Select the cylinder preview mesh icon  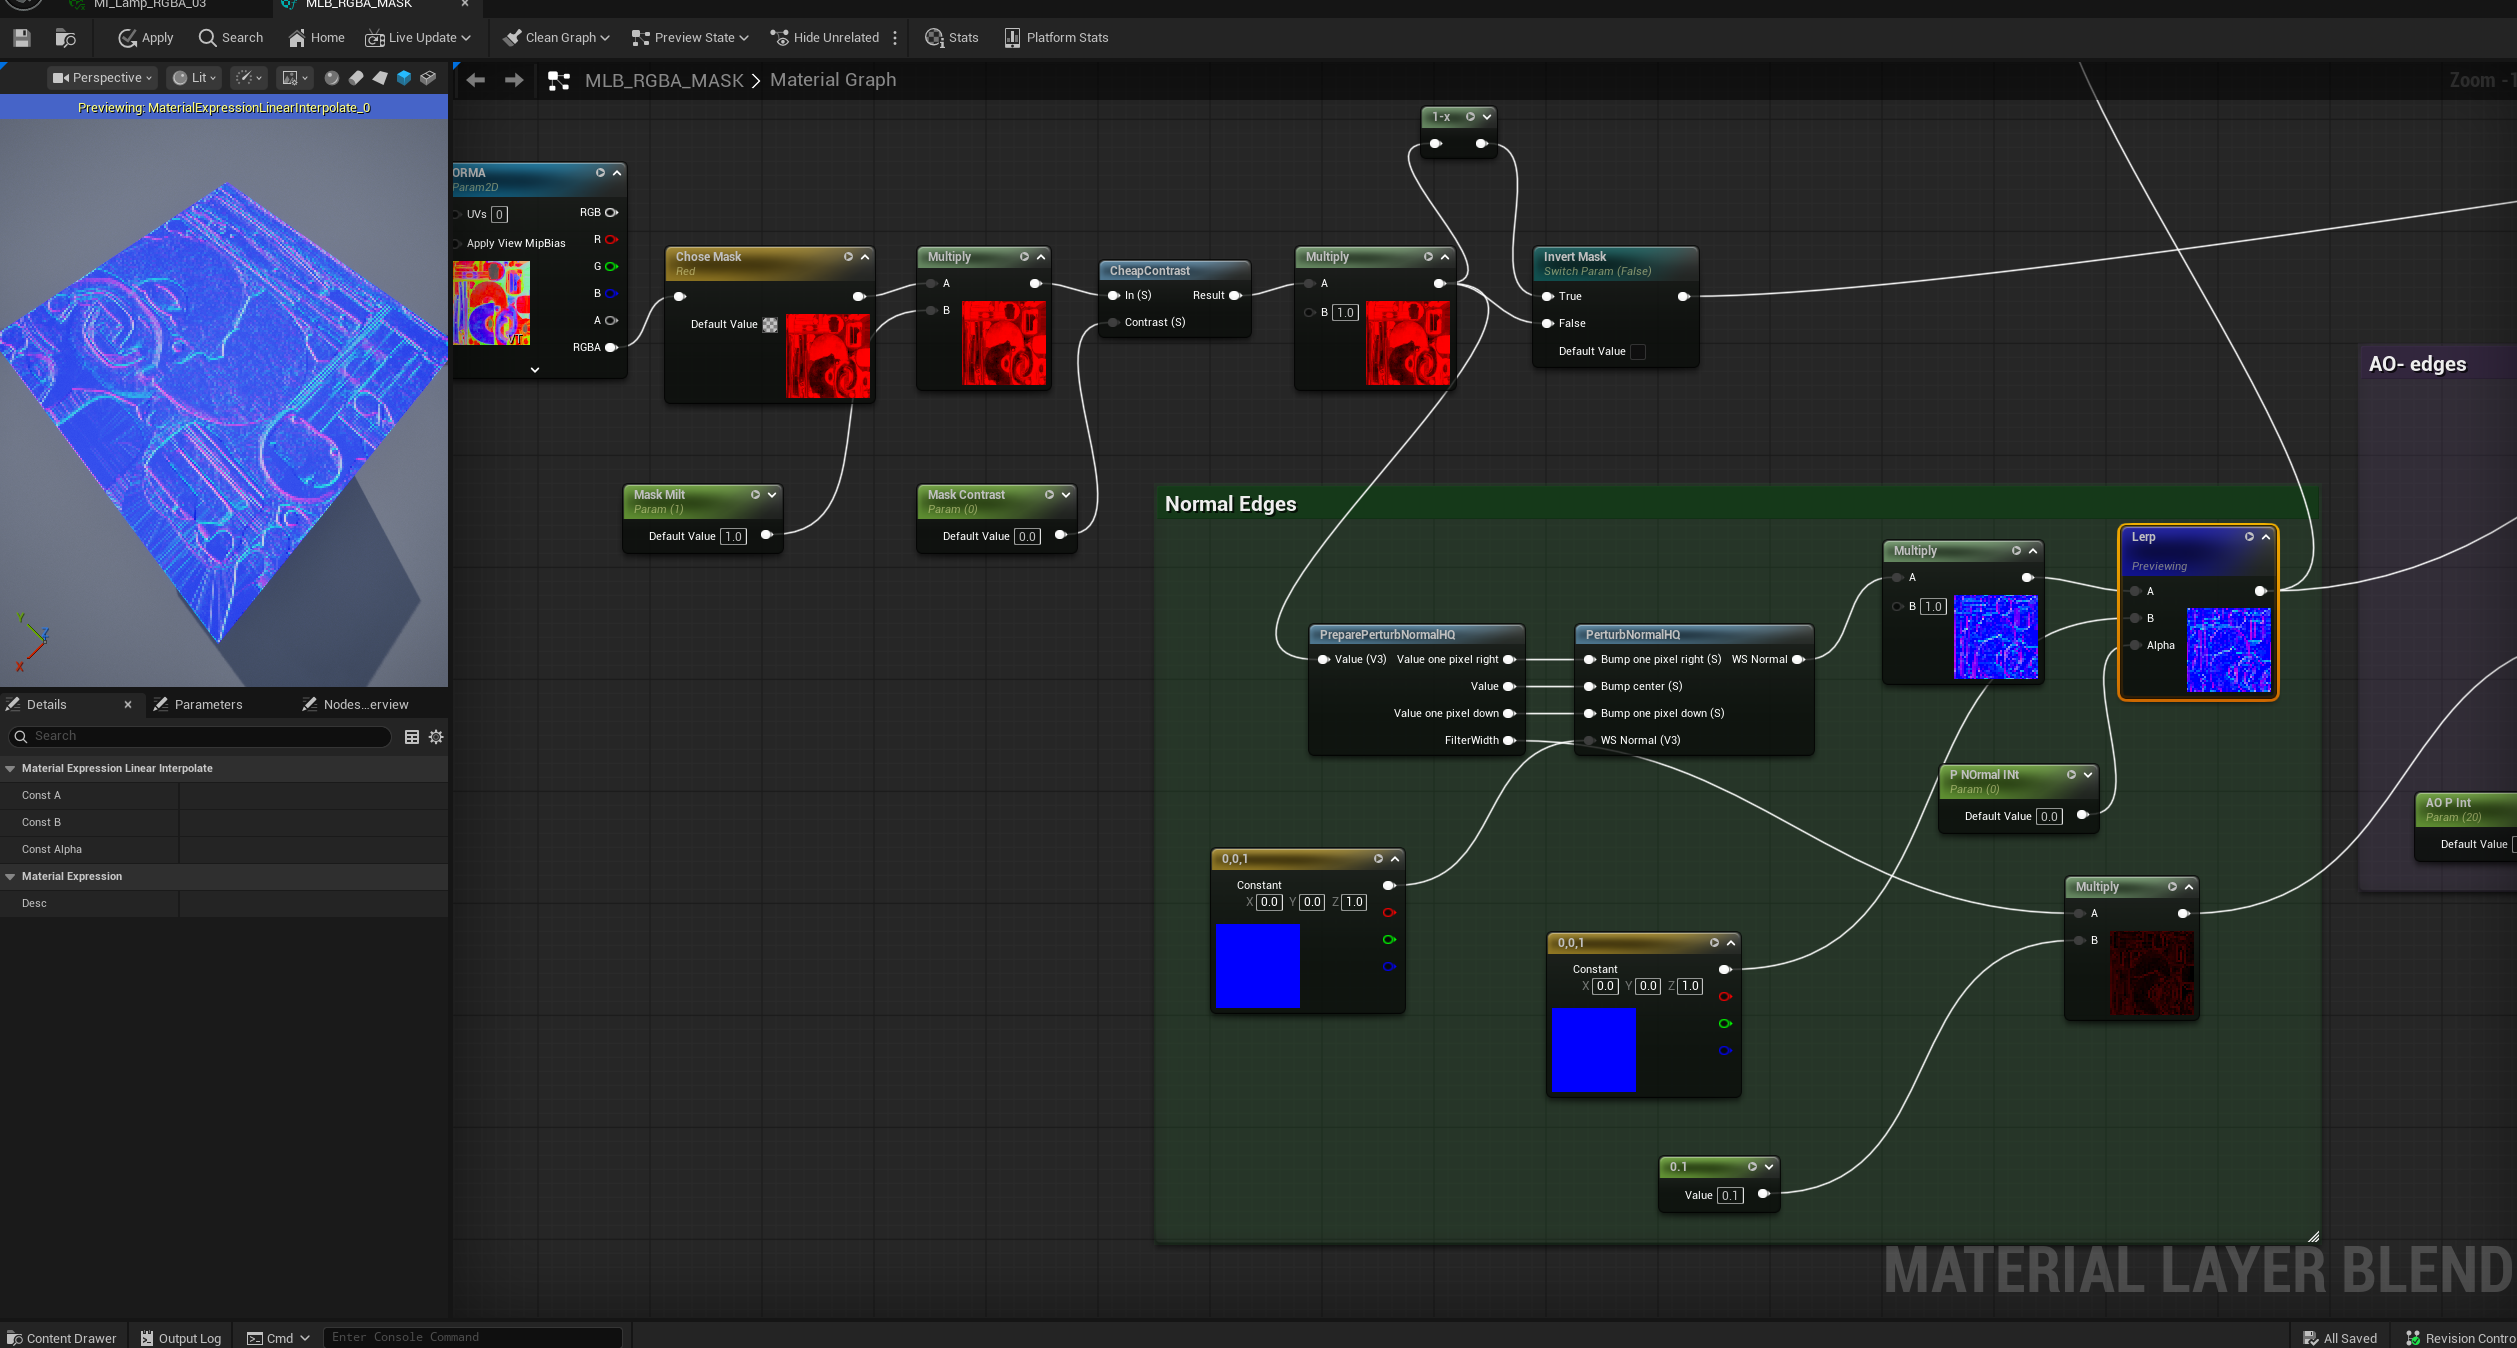(356, 78)
